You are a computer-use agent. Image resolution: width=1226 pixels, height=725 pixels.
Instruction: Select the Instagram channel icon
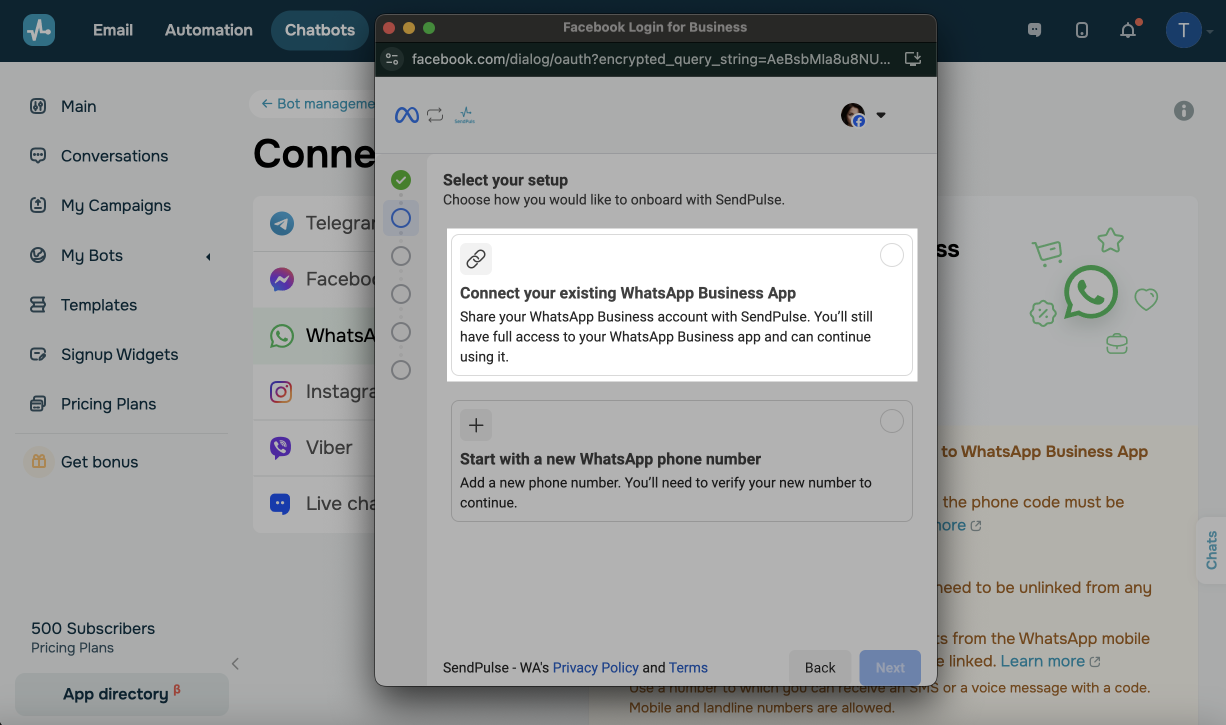tap(282, 391)
